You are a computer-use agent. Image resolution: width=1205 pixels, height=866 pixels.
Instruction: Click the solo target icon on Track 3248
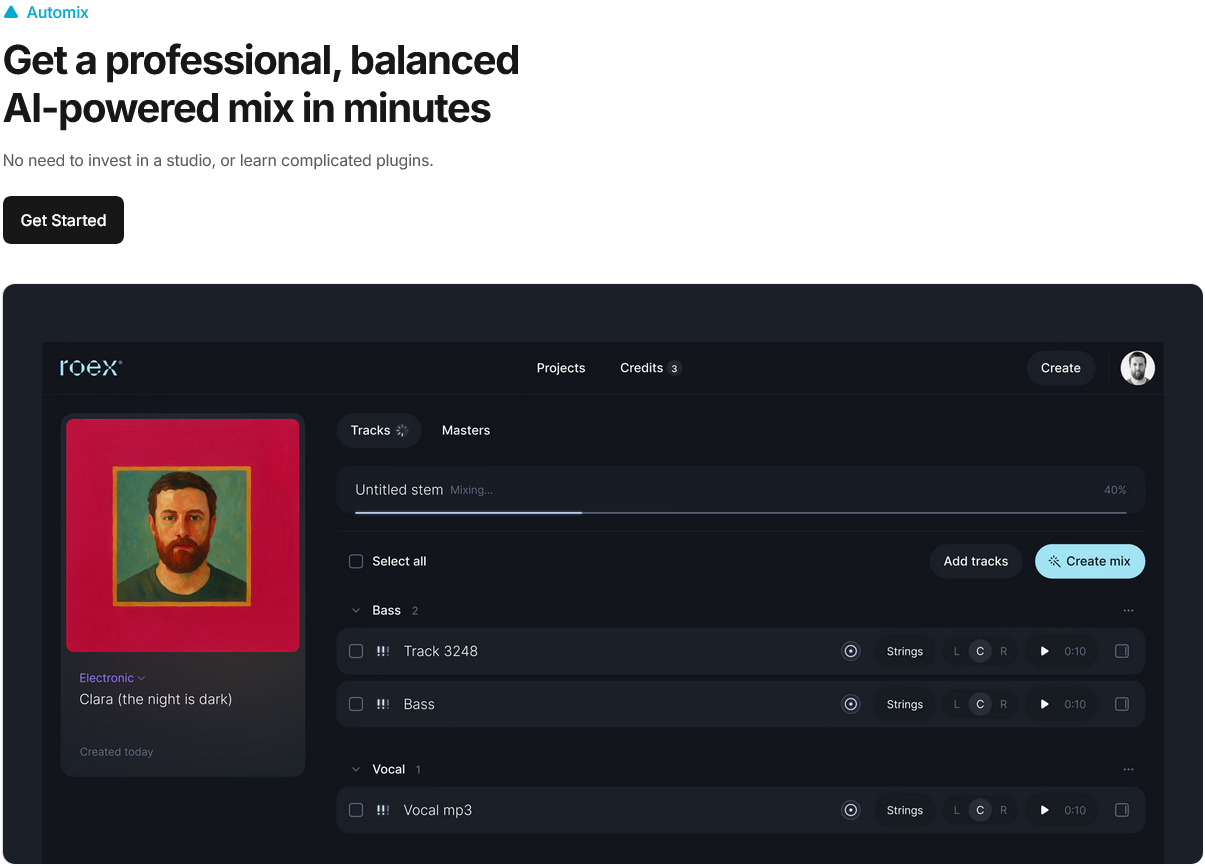(x=851, y=651)
